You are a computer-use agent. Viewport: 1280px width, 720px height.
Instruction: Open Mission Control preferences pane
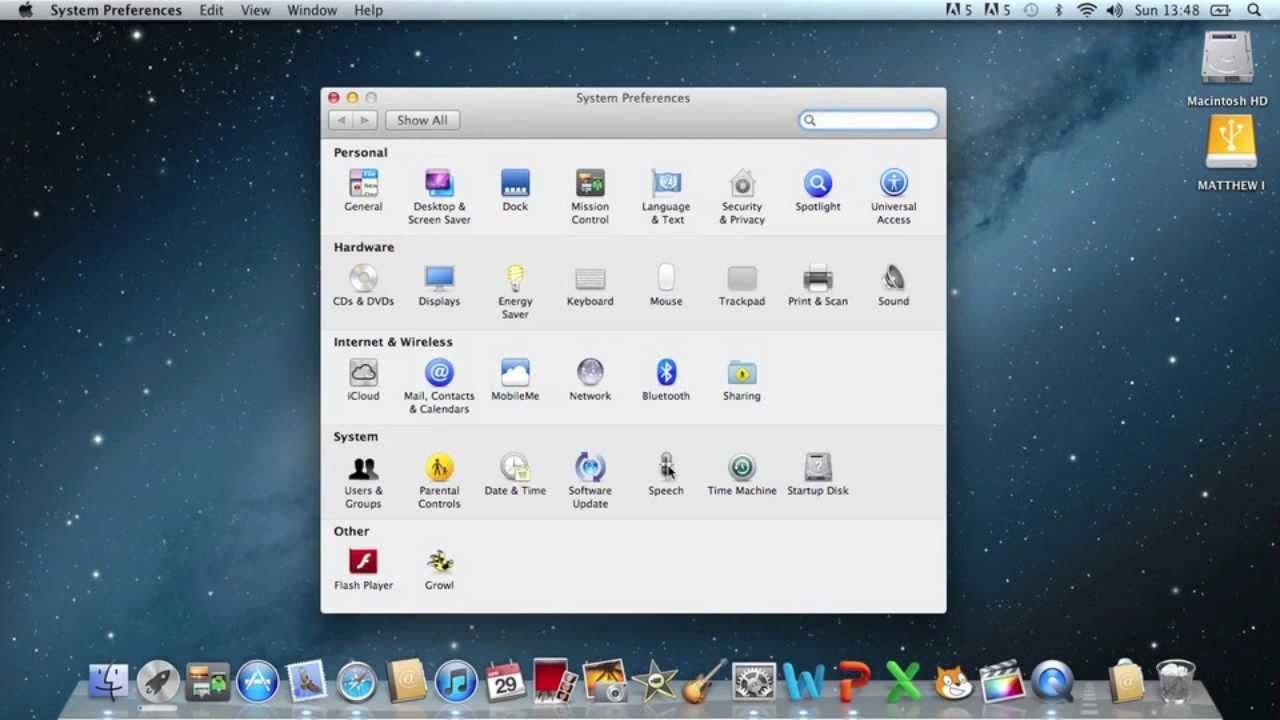tap(590, 196)
